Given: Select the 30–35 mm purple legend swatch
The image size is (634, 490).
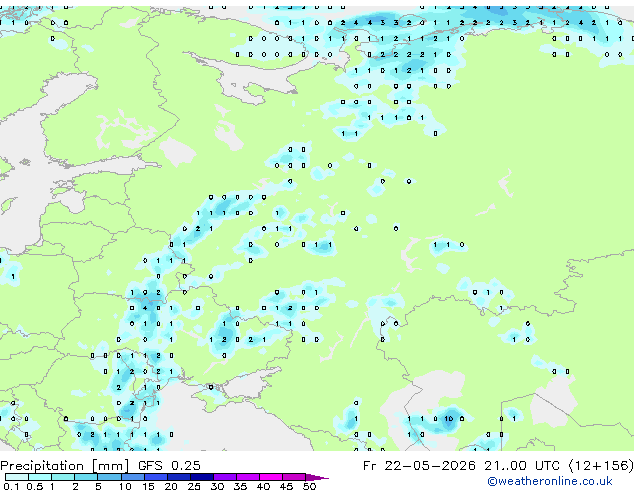Looking at the screenshot, I should tap(225, 477).
